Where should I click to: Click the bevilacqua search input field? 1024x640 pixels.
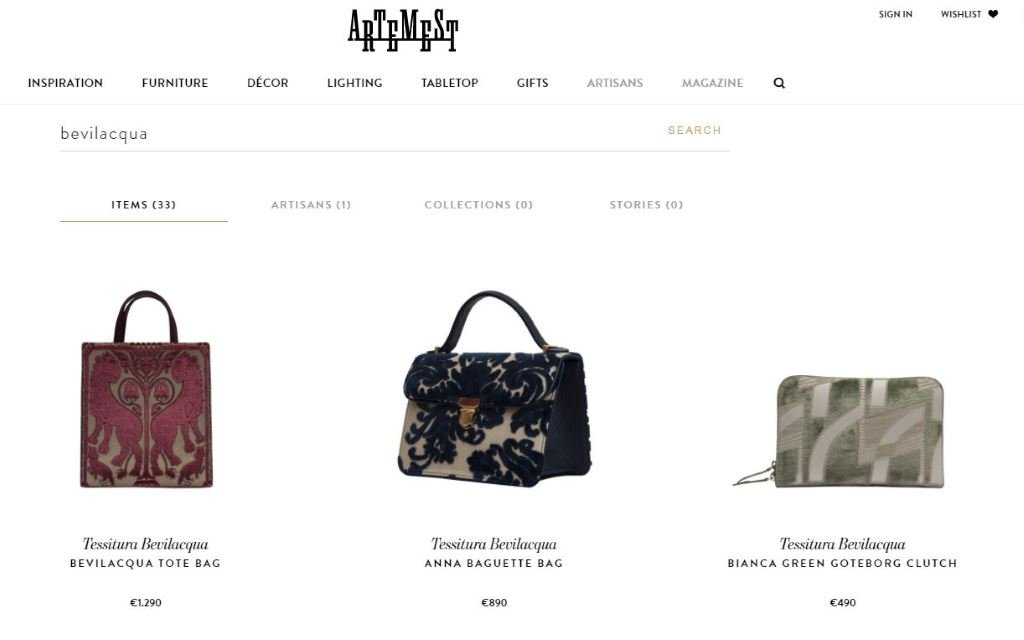pyautogui.click(x=359, y=133)
